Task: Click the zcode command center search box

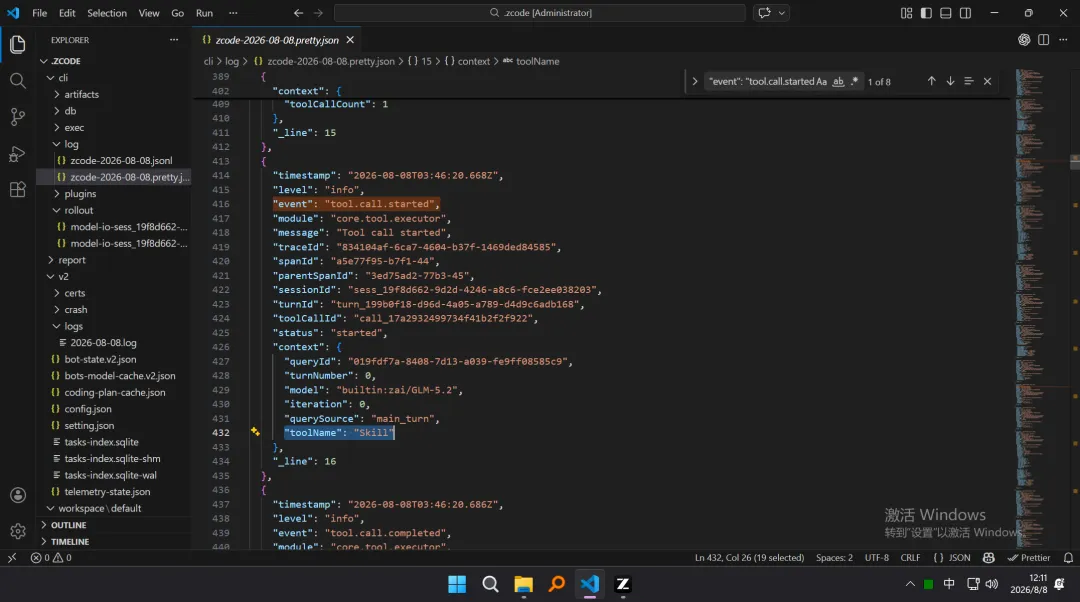Action: (539, 13)
